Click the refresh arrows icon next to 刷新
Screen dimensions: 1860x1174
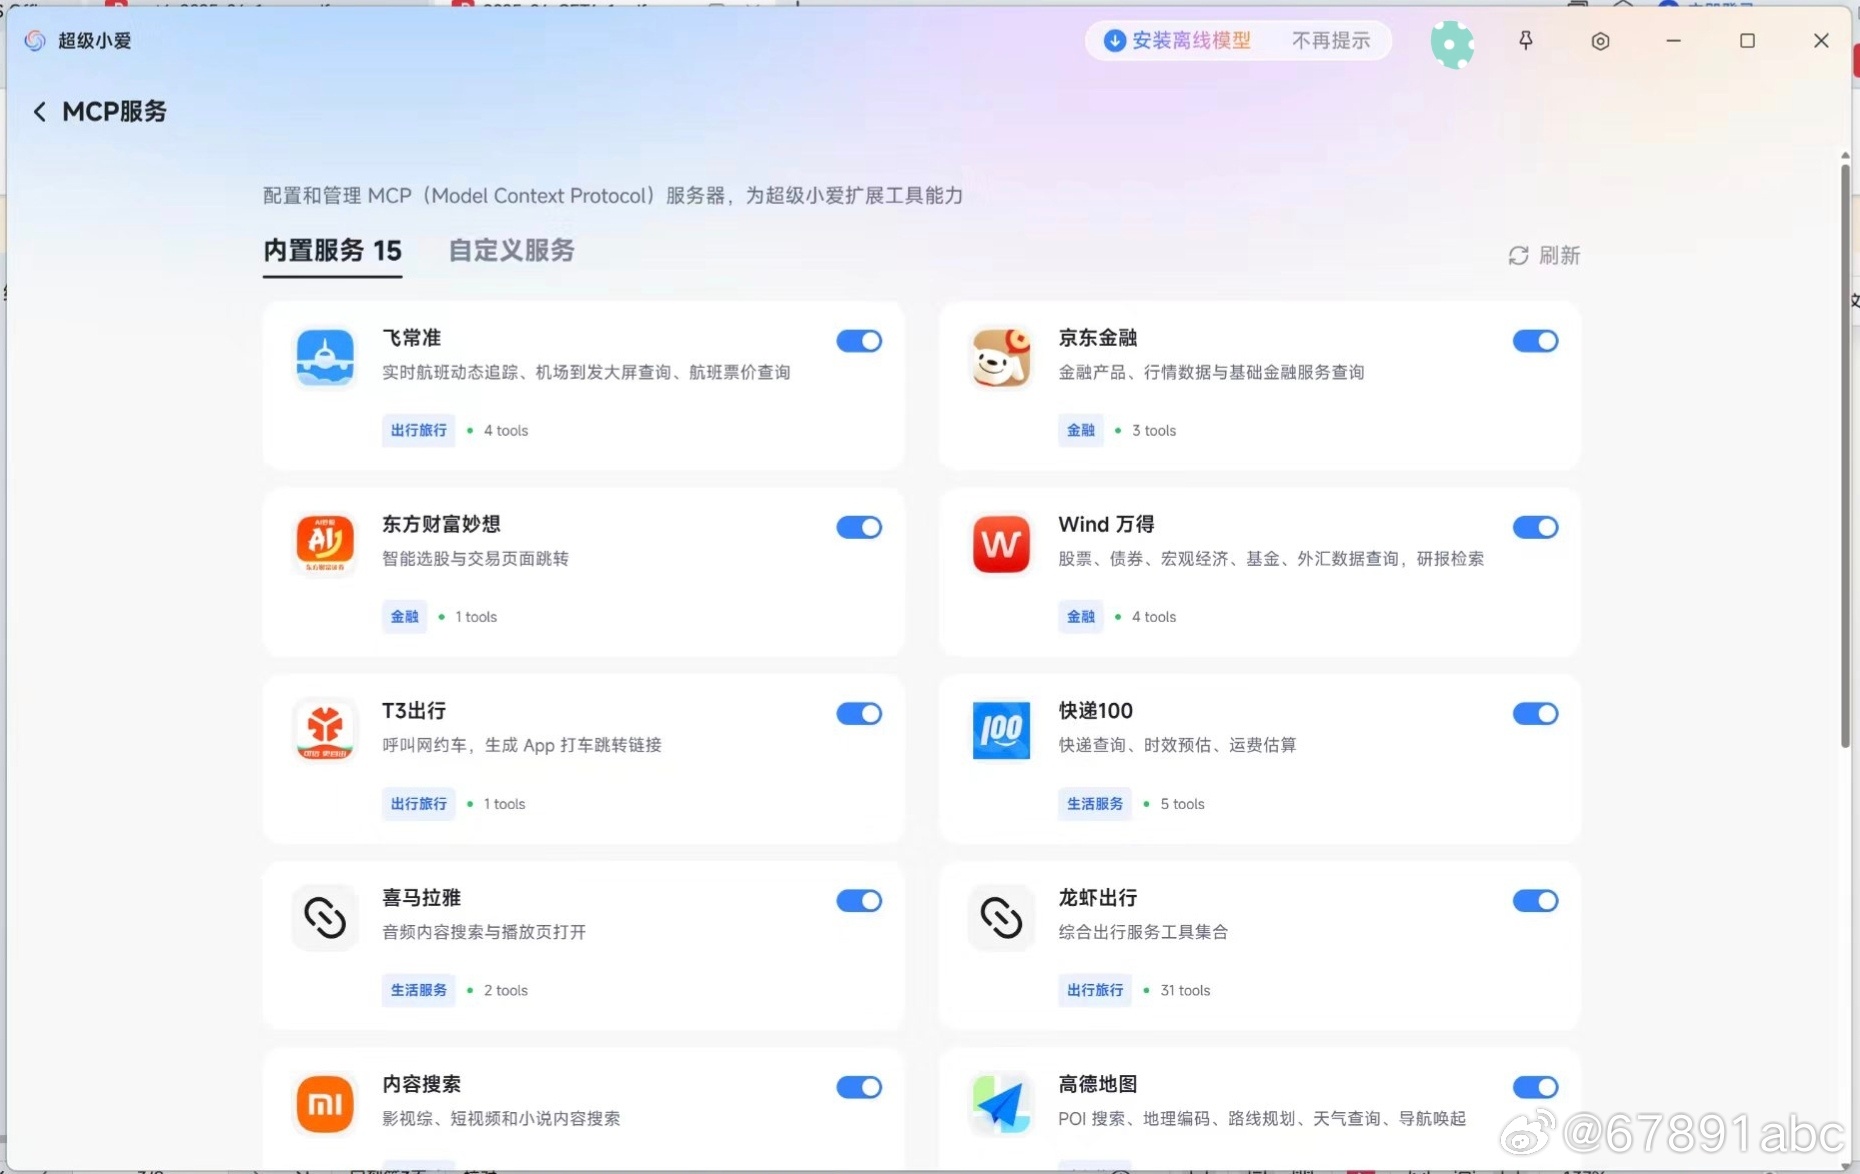pyautogui.click(x=1518, y=256)
